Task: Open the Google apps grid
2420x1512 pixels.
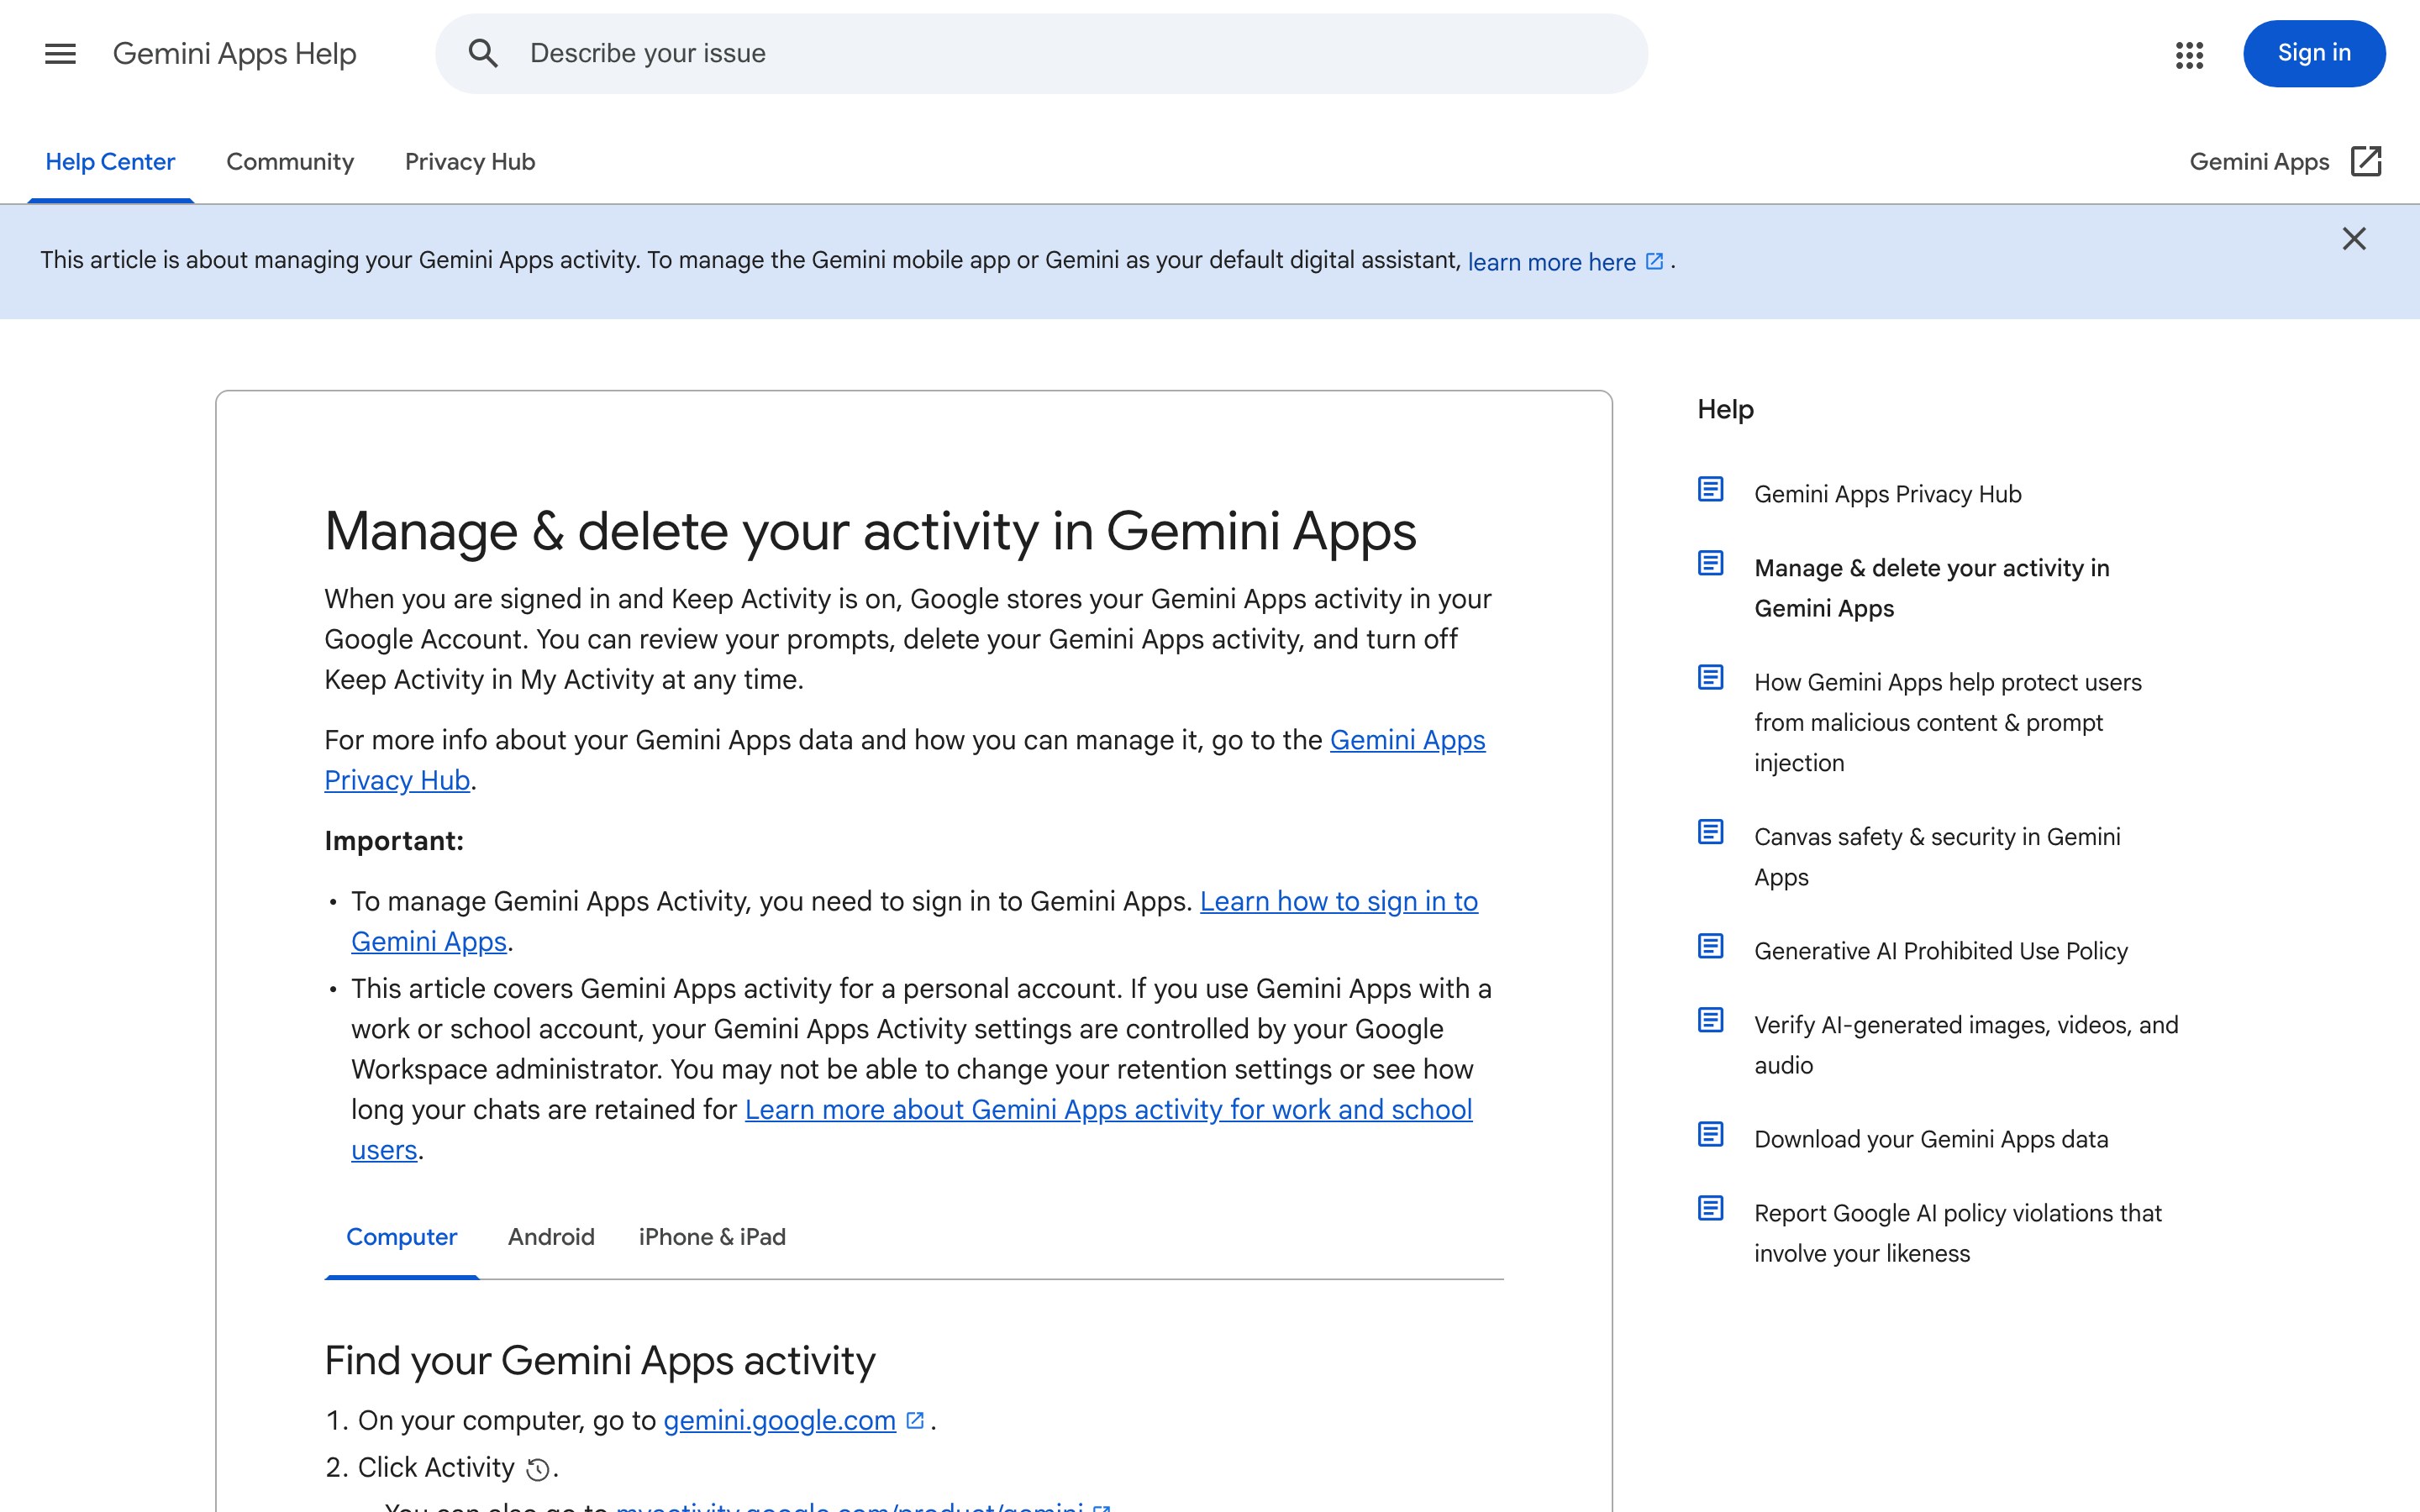Action: pos(2189,54)
